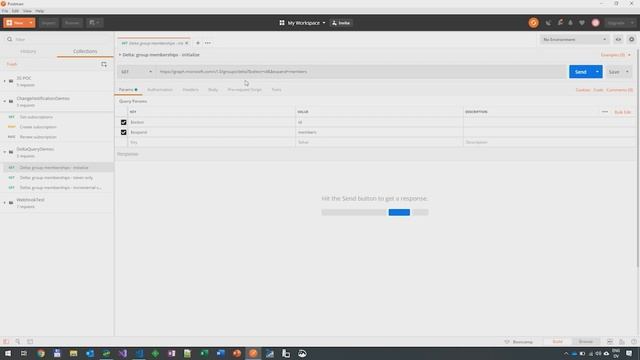This screenshot has height=360, width=640.
Task: Uncheck the $select parameter checkbox
Action: coord(123,122)
